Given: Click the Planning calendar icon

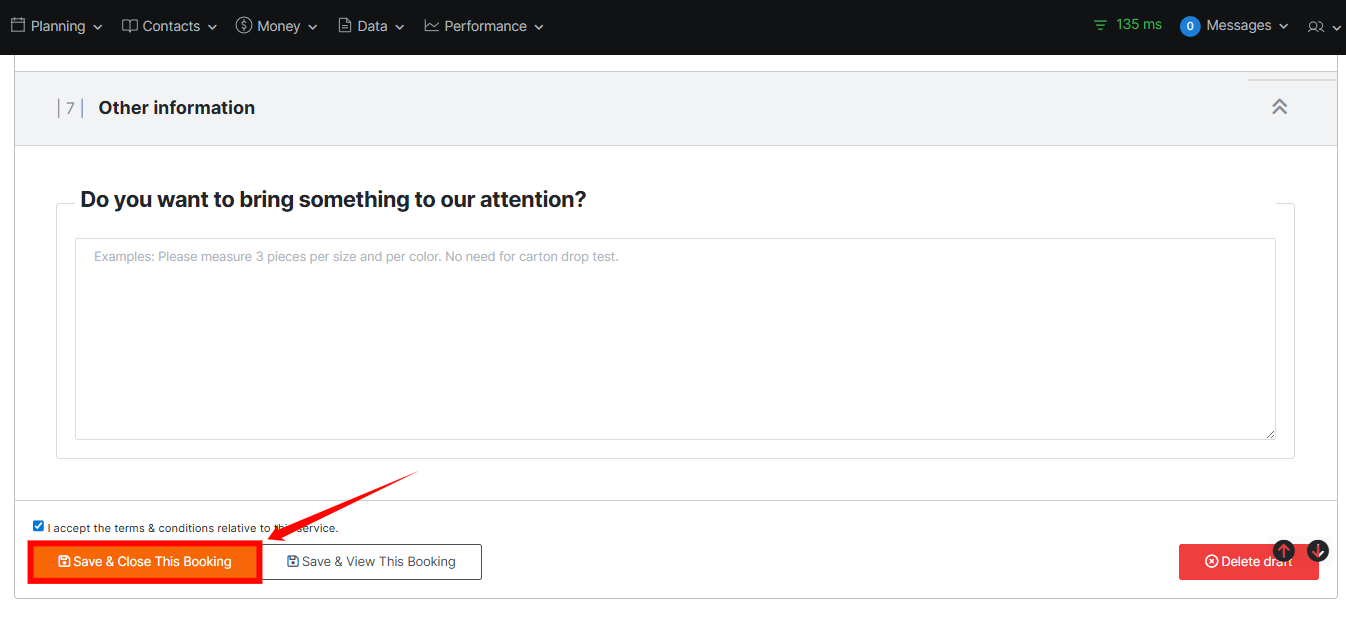Looking at the screenshot, I should click(17, 26).
